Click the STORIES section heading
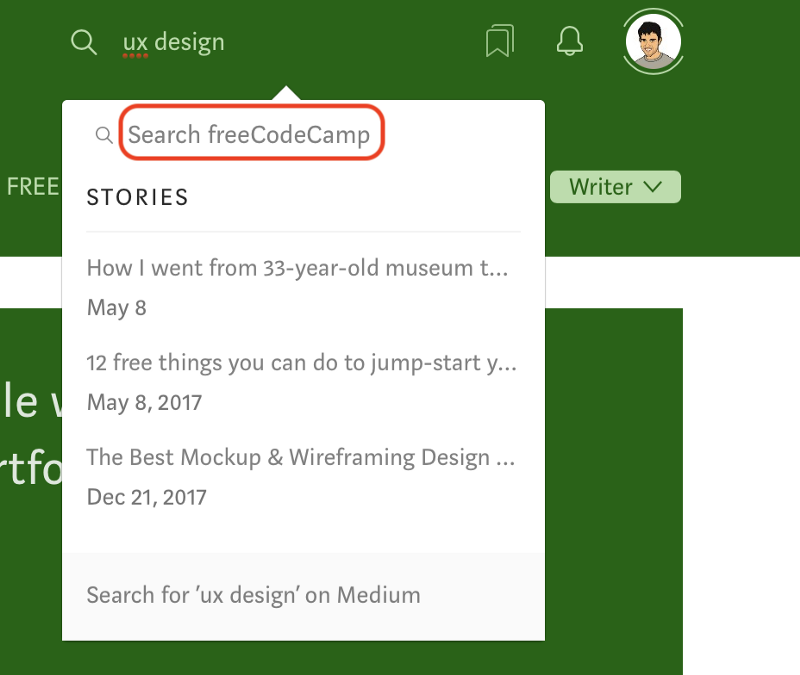Image resolution: width=800 pixels, height=675 pixels. pos(137,197)
